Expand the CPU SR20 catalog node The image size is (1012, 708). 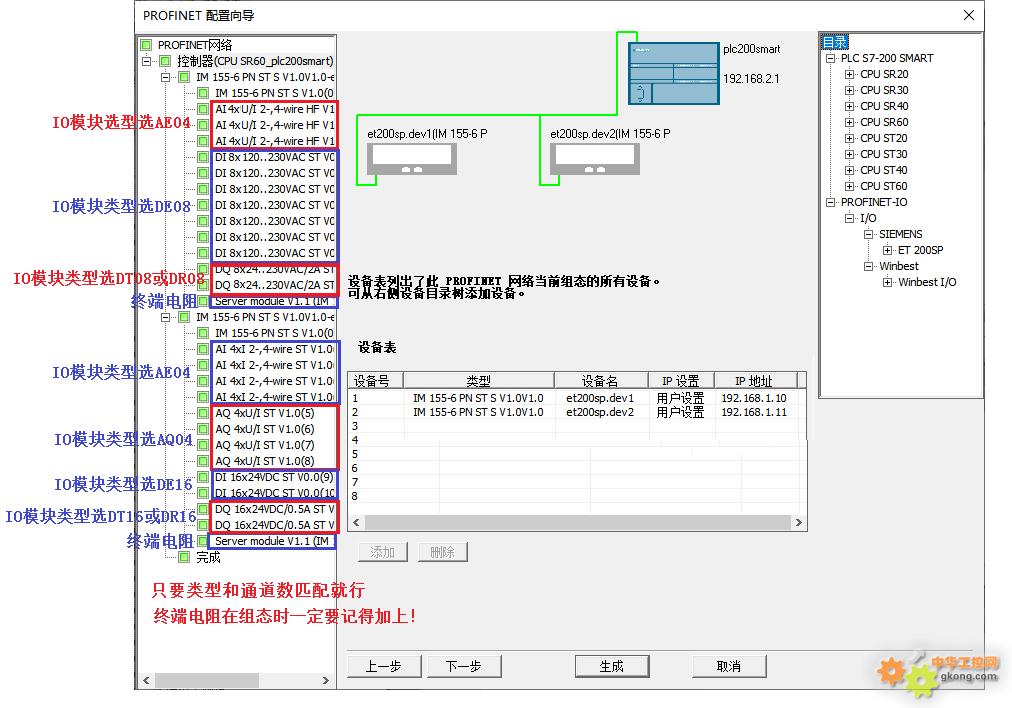click(849, 74)
